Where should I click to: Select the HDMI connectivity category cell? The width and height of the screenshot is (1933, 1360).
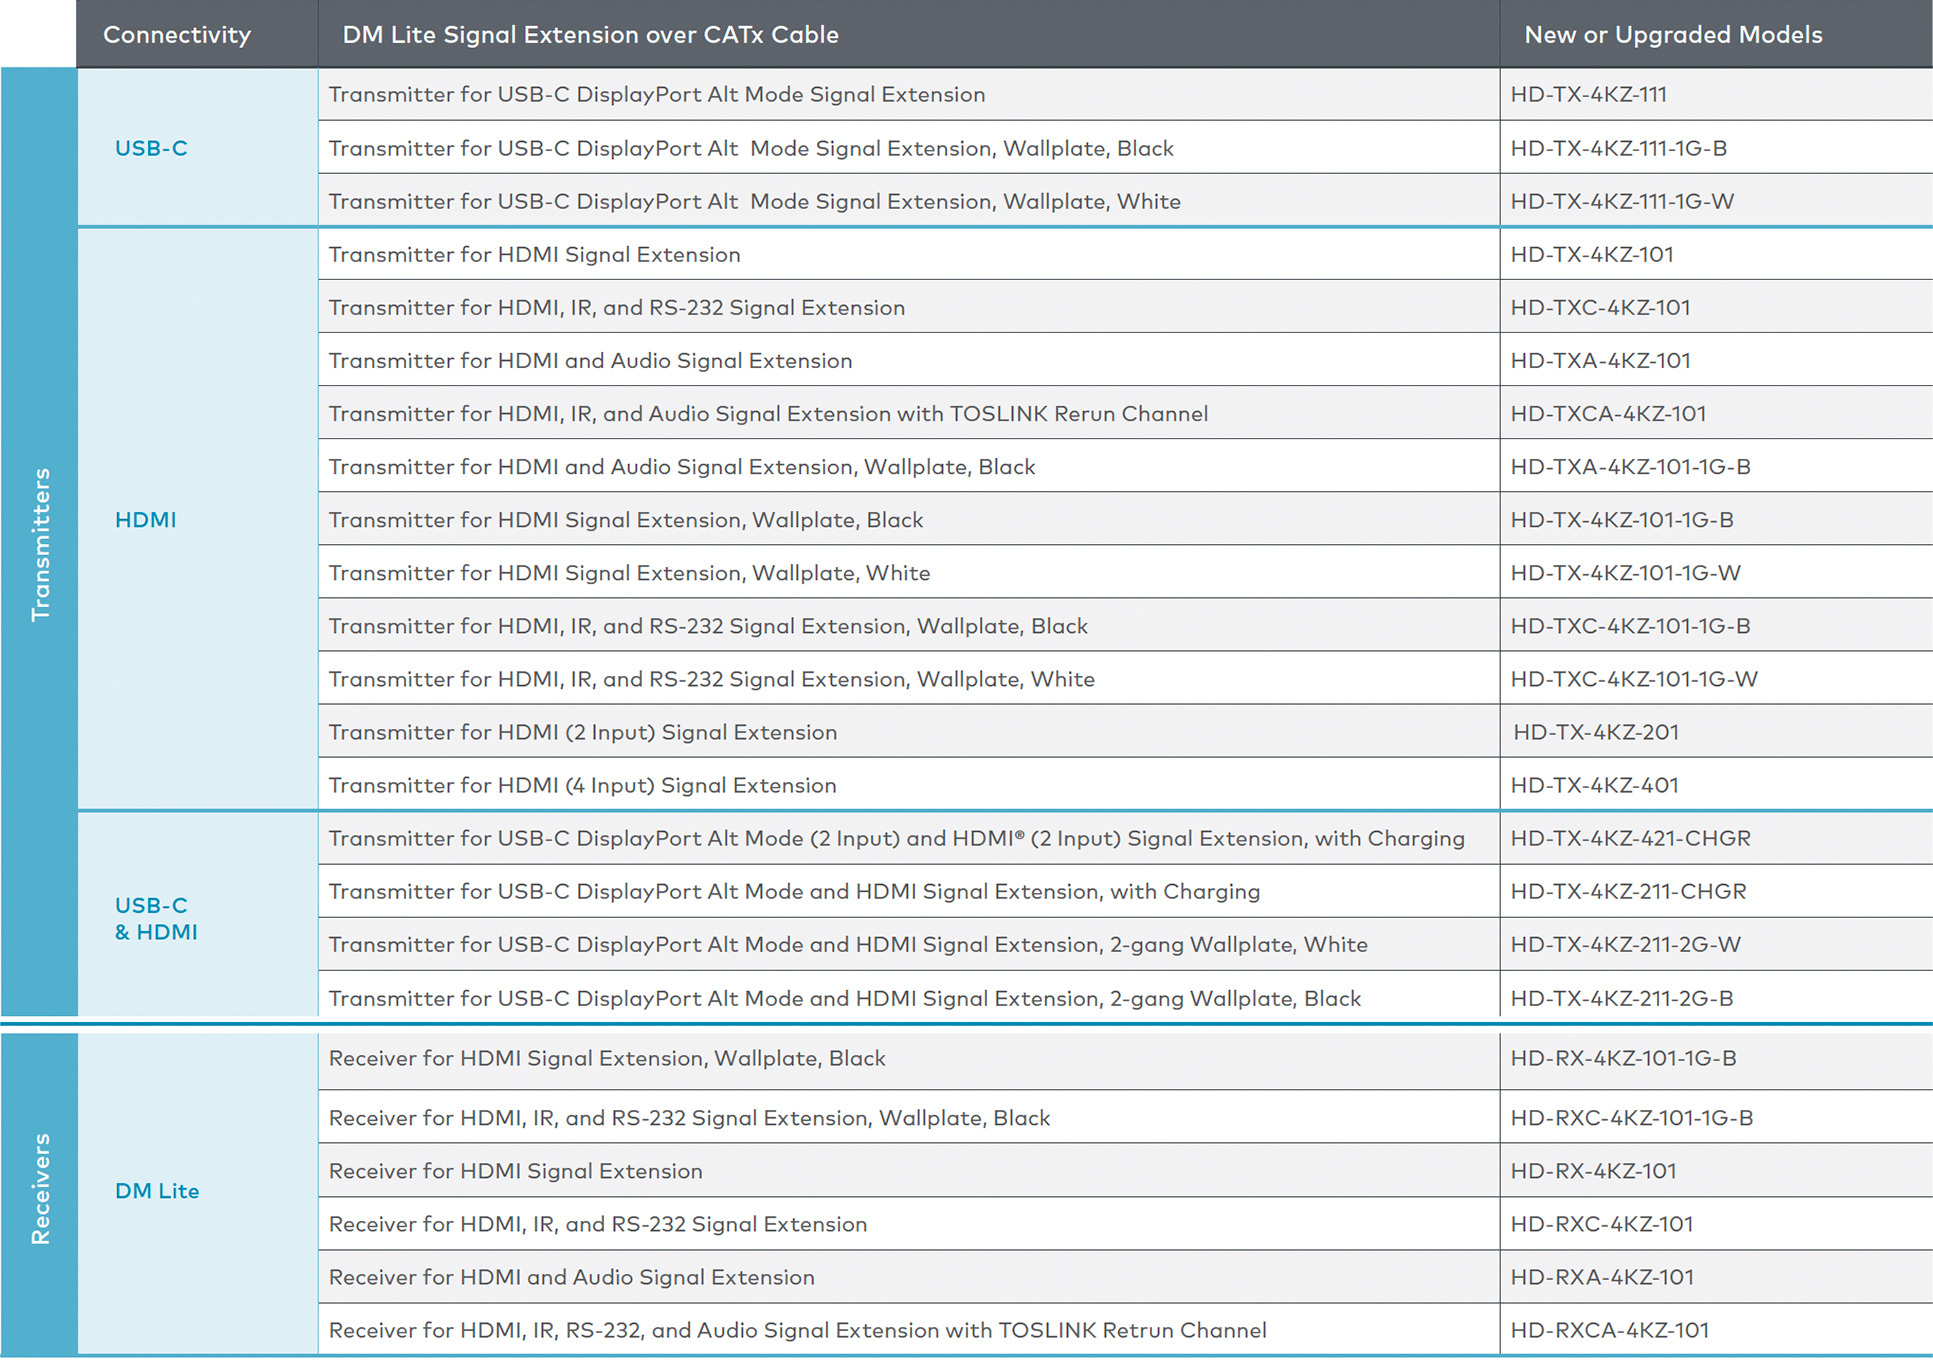(x=146, y=520)
